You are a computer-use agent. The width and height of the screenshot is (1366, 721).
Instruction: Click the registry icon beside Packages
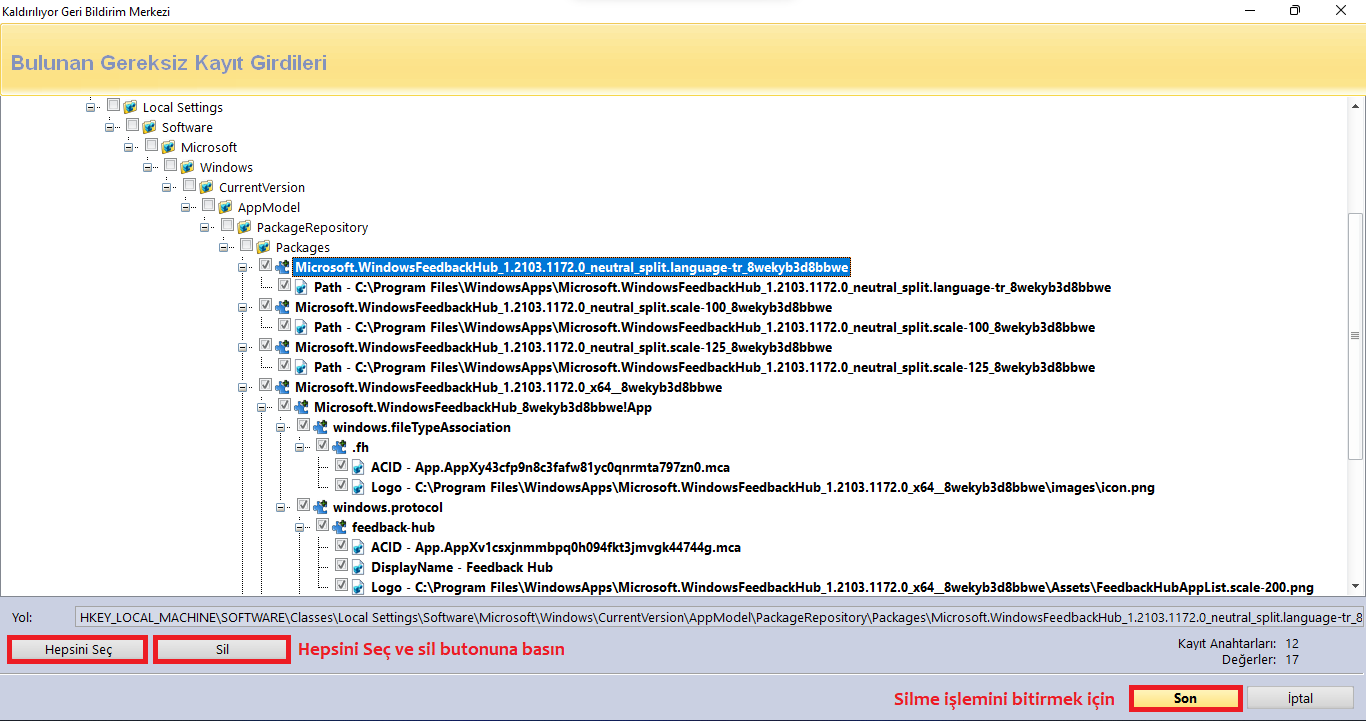coord(264,247)
